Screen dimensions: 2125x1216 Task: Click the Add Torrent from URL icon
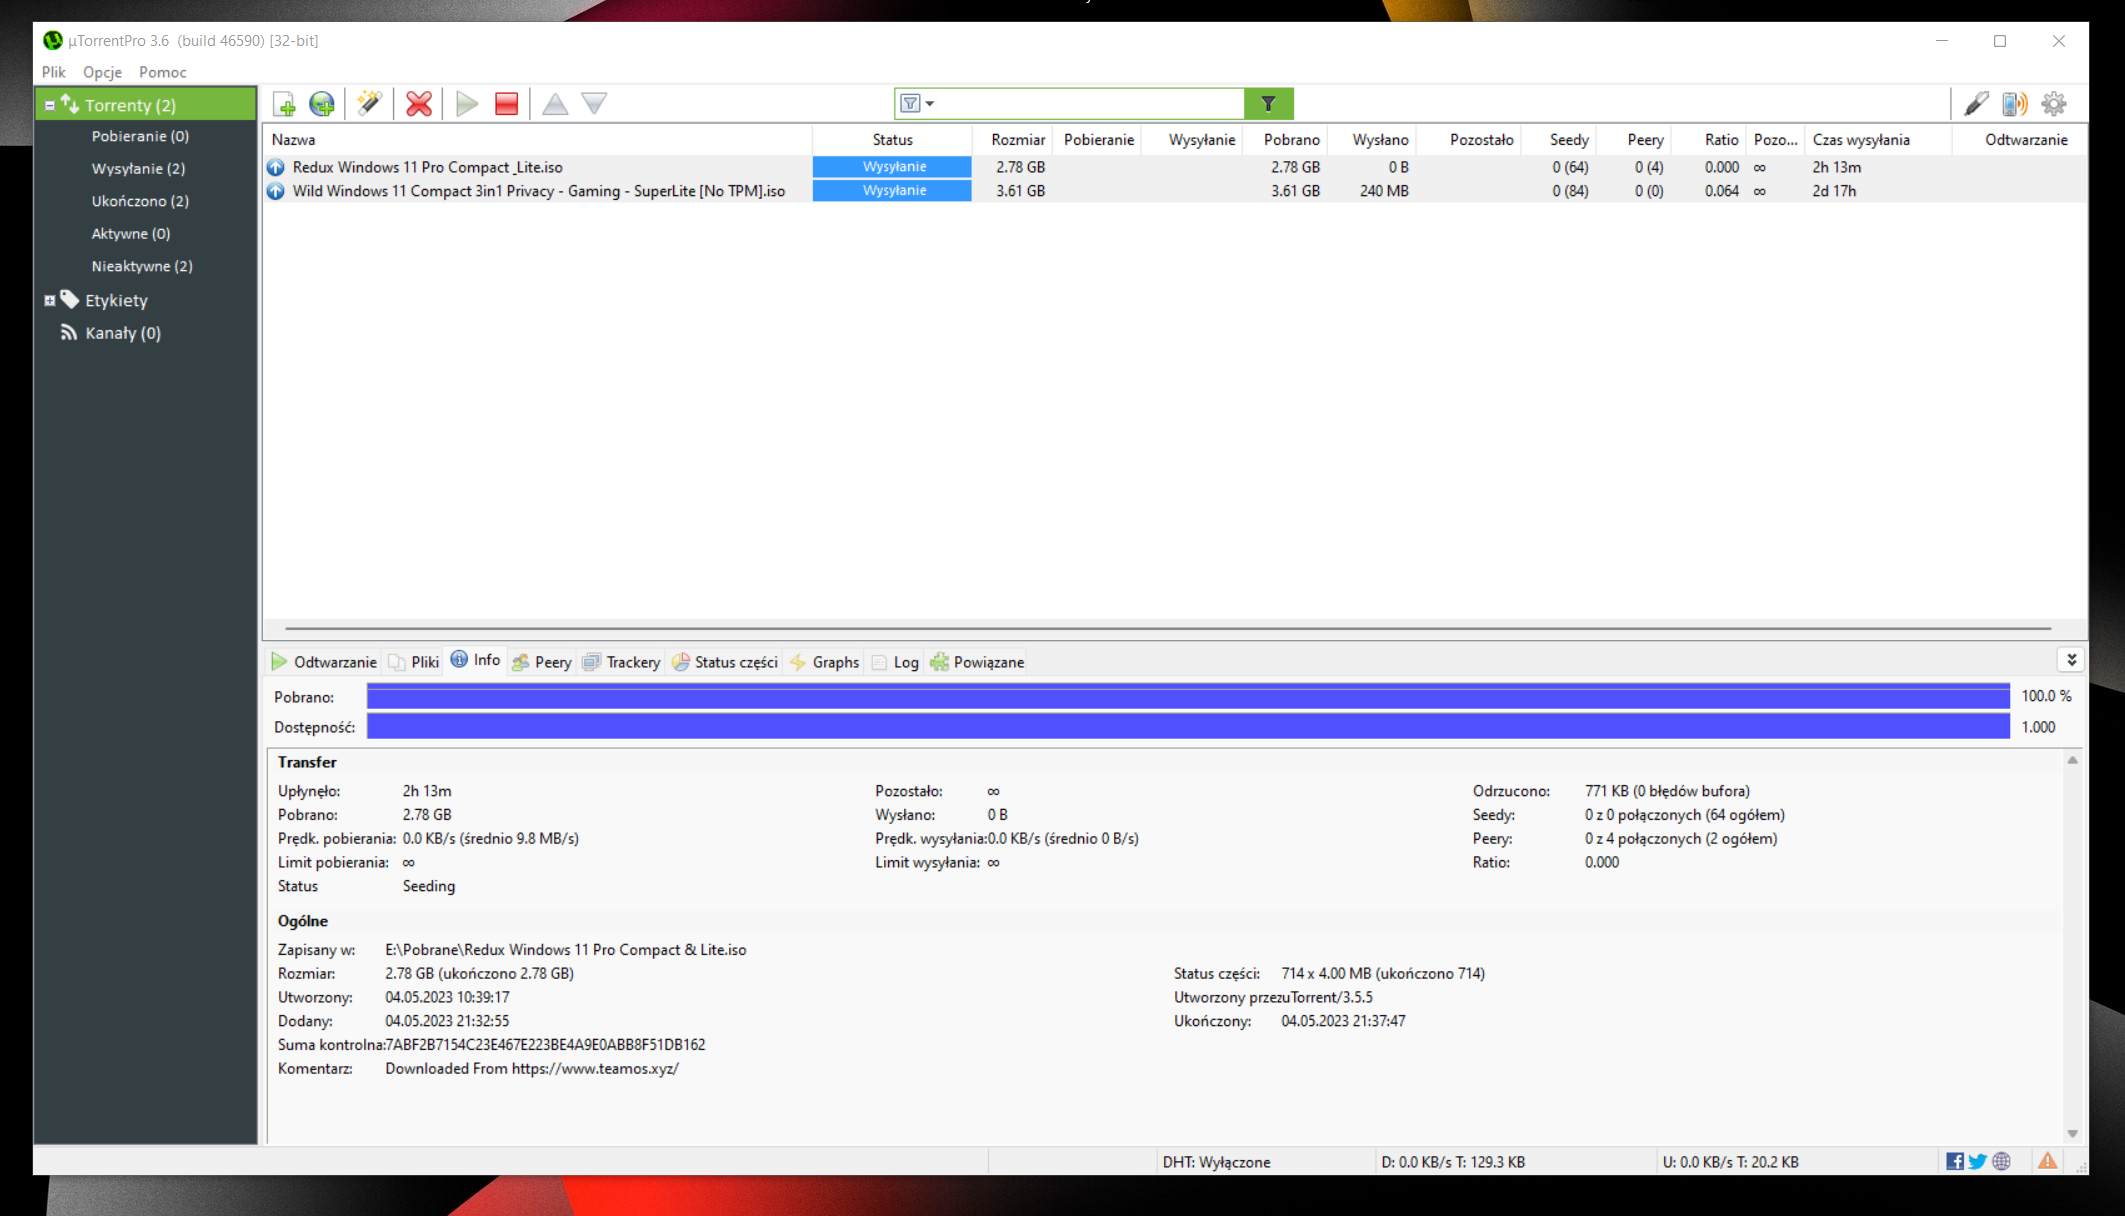coord(322,104)
